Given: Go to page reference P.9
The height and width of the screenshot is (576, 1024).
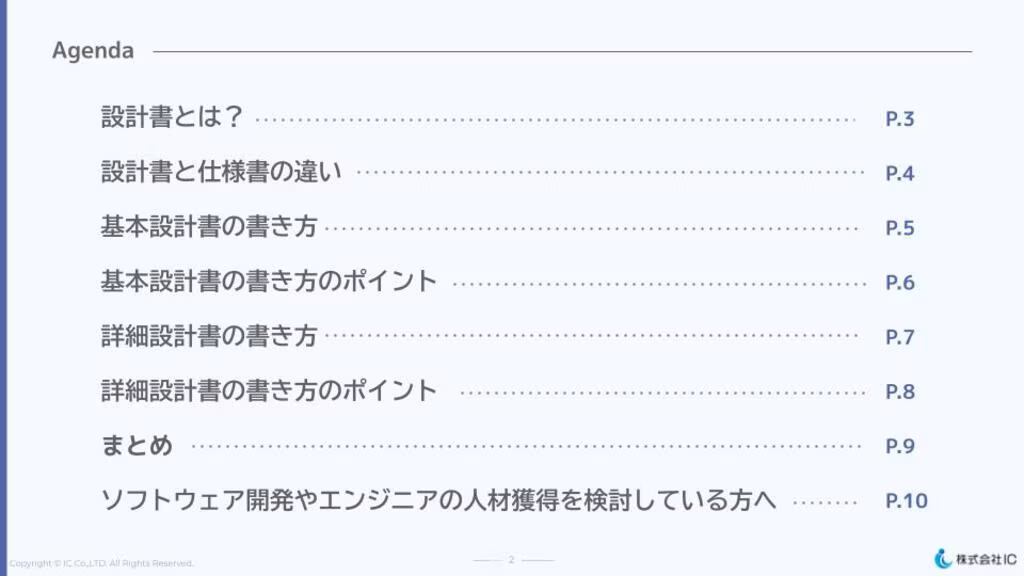Looking at the screenshot, I should [x=900, y=446].
